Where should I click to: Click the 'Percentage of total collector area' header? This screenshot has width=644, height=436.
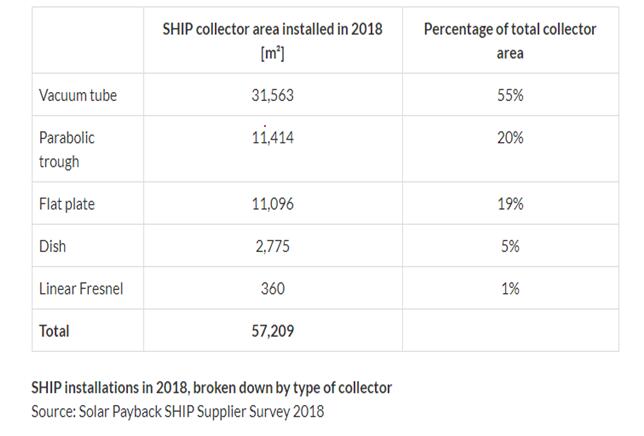(510, 41)
